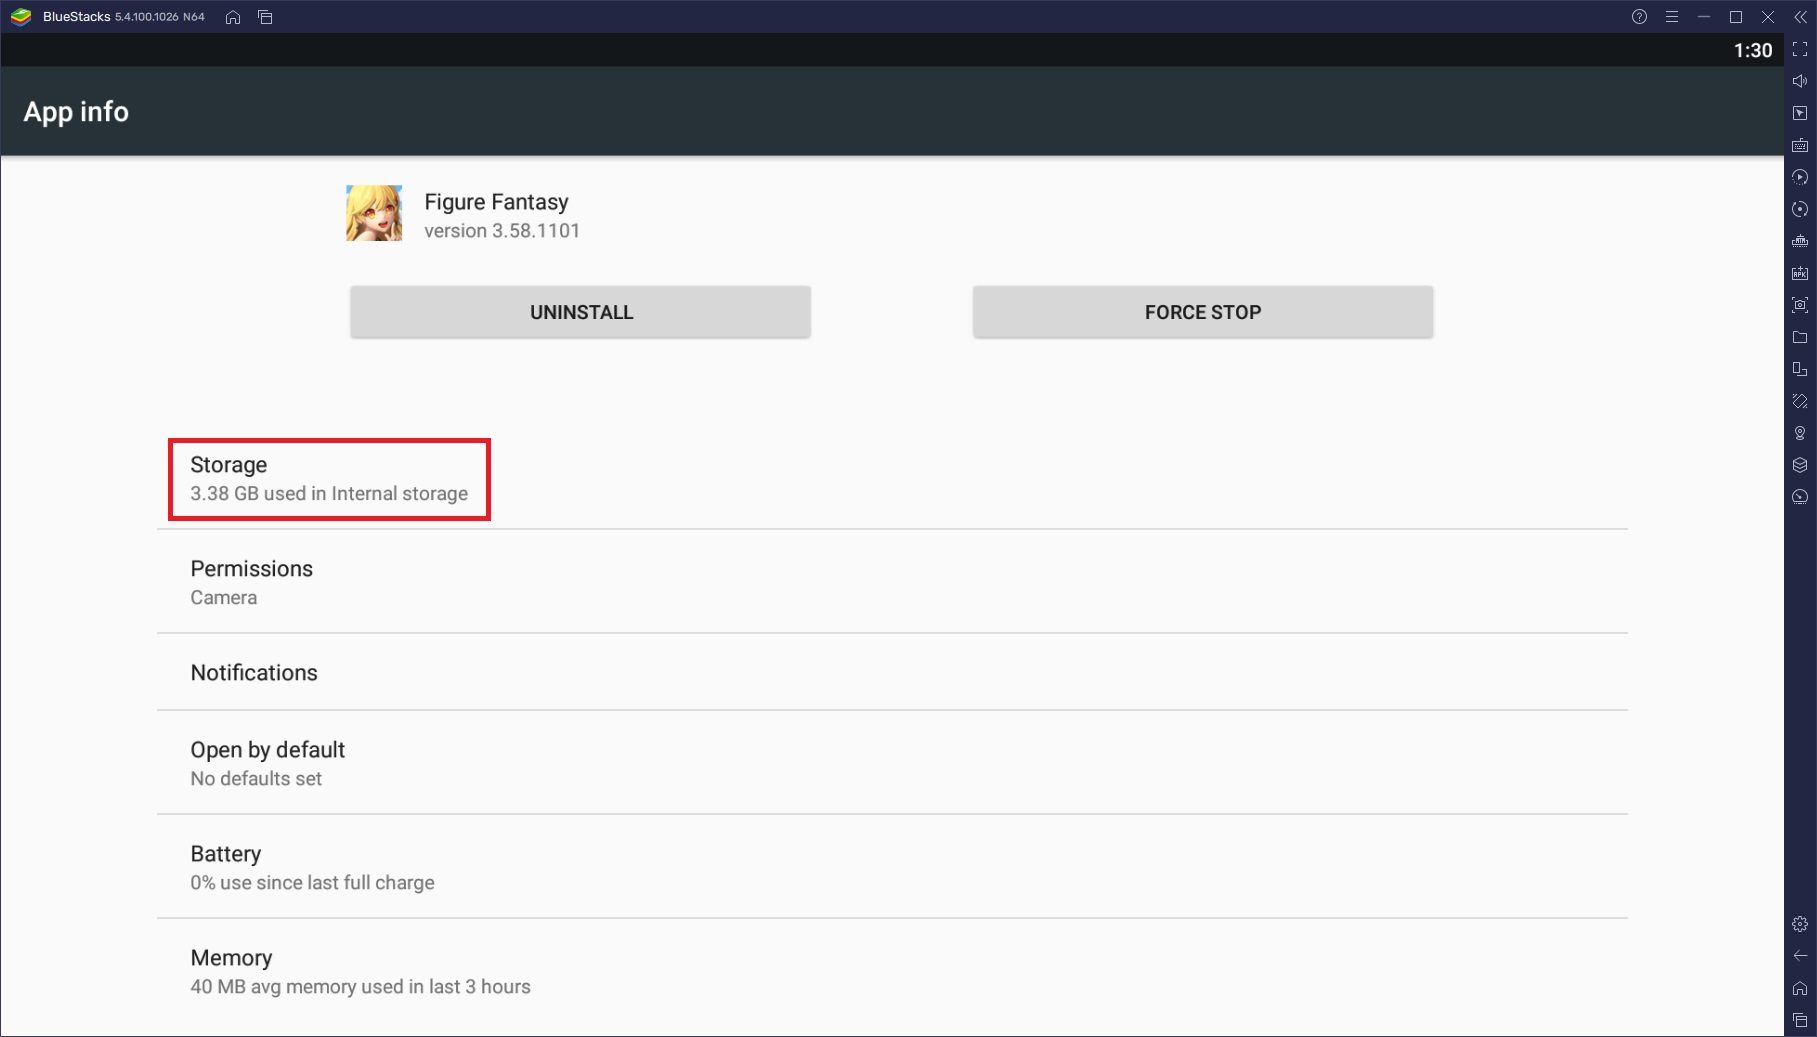This screenshot has width=1817, height=1037.
Task: Click the Figure Fantasy app name
Action: coord(496,202)
